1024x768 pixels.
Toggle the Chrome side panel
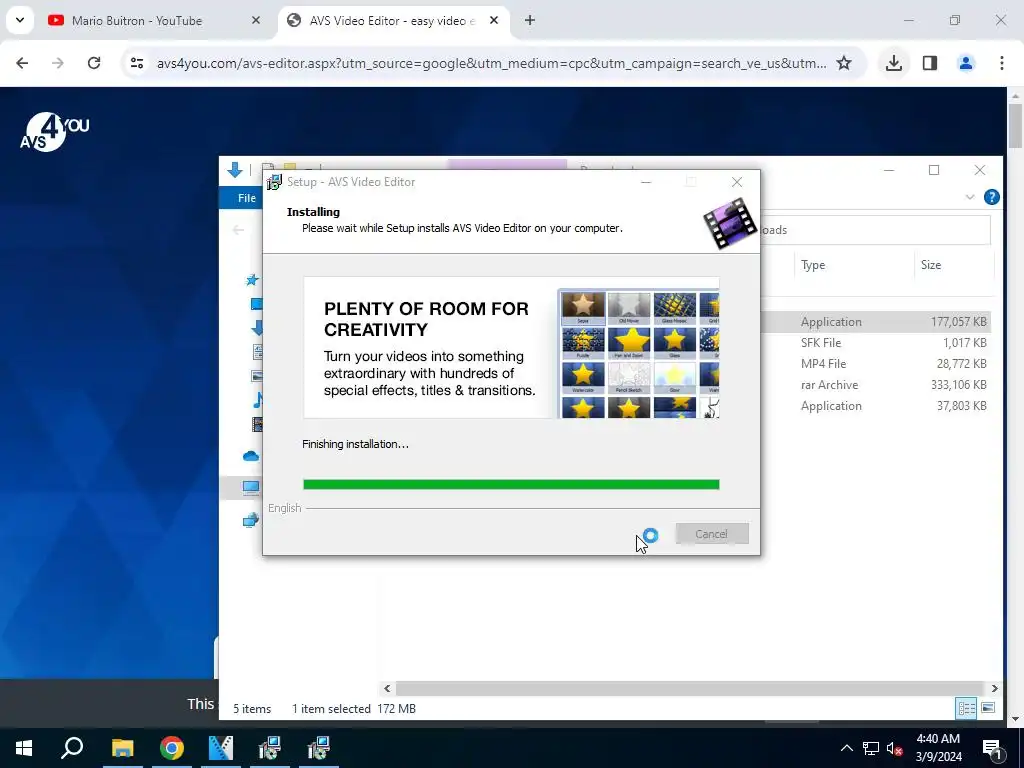pyautogui.click(x=930, y=63)
